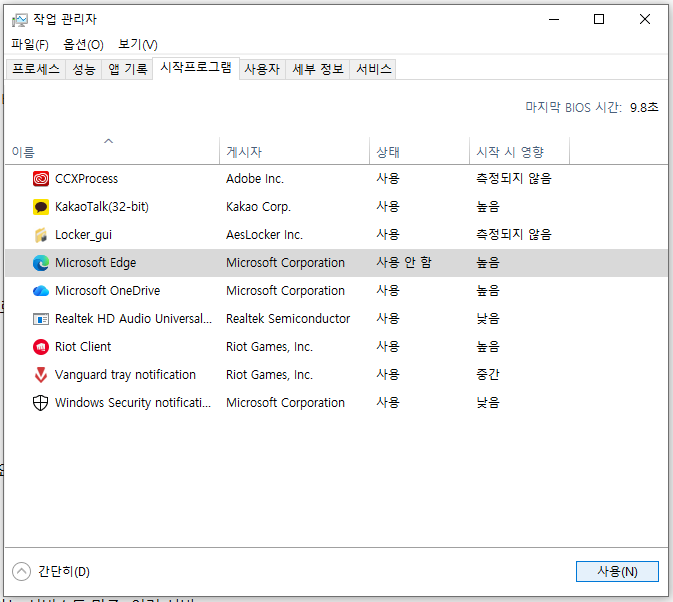Viewport: 673px width, 602px height.
Task: Click the 간단히(D) fewer details label
Action: click(64, 572)
